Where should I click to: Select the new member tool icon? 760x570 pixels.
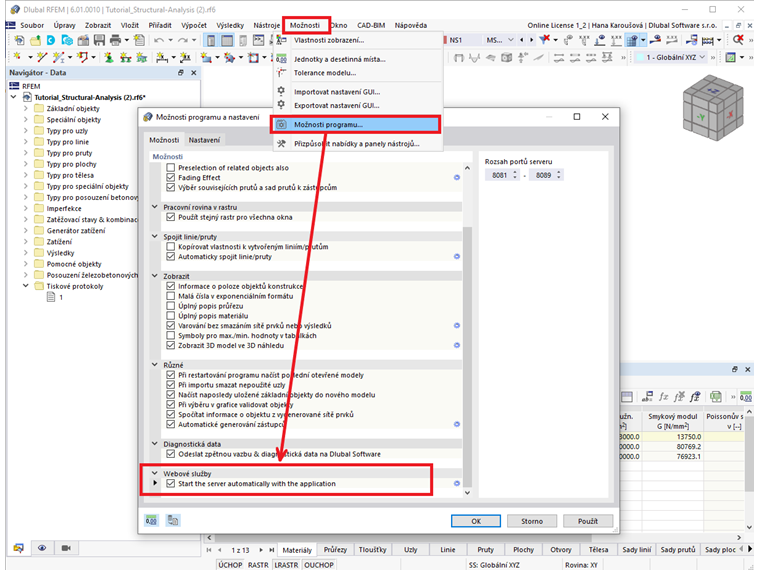click(x=59, y=58)
